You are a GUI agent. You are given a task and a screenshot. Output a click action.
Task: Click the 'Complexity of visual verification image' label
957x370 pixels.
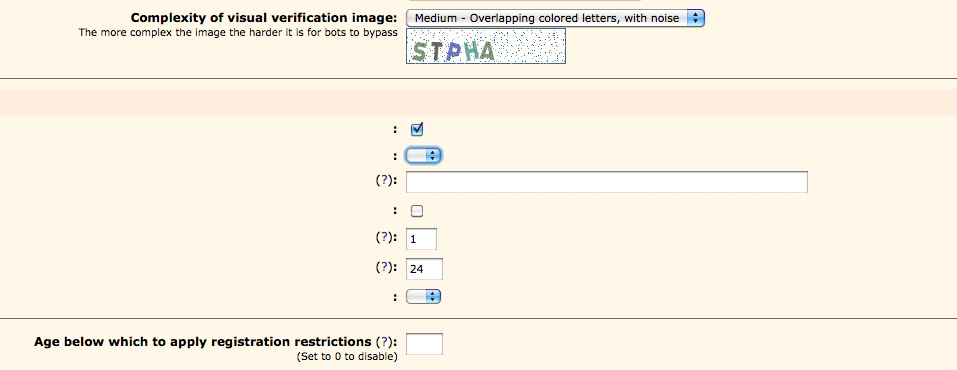coord(264,18)
